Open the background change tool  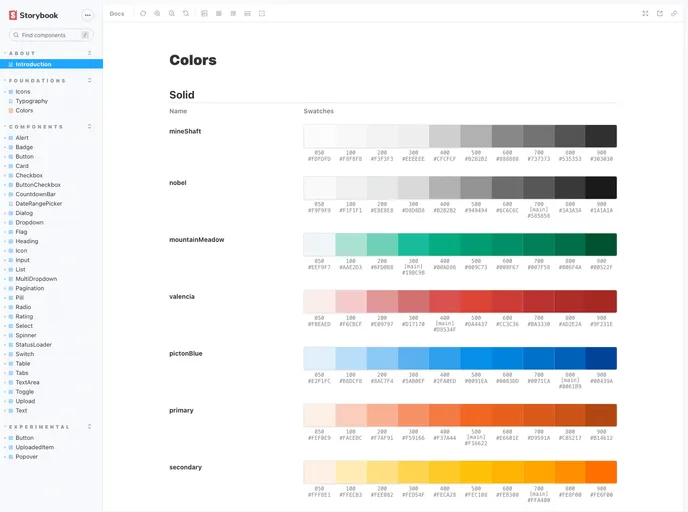pos(204,14)
